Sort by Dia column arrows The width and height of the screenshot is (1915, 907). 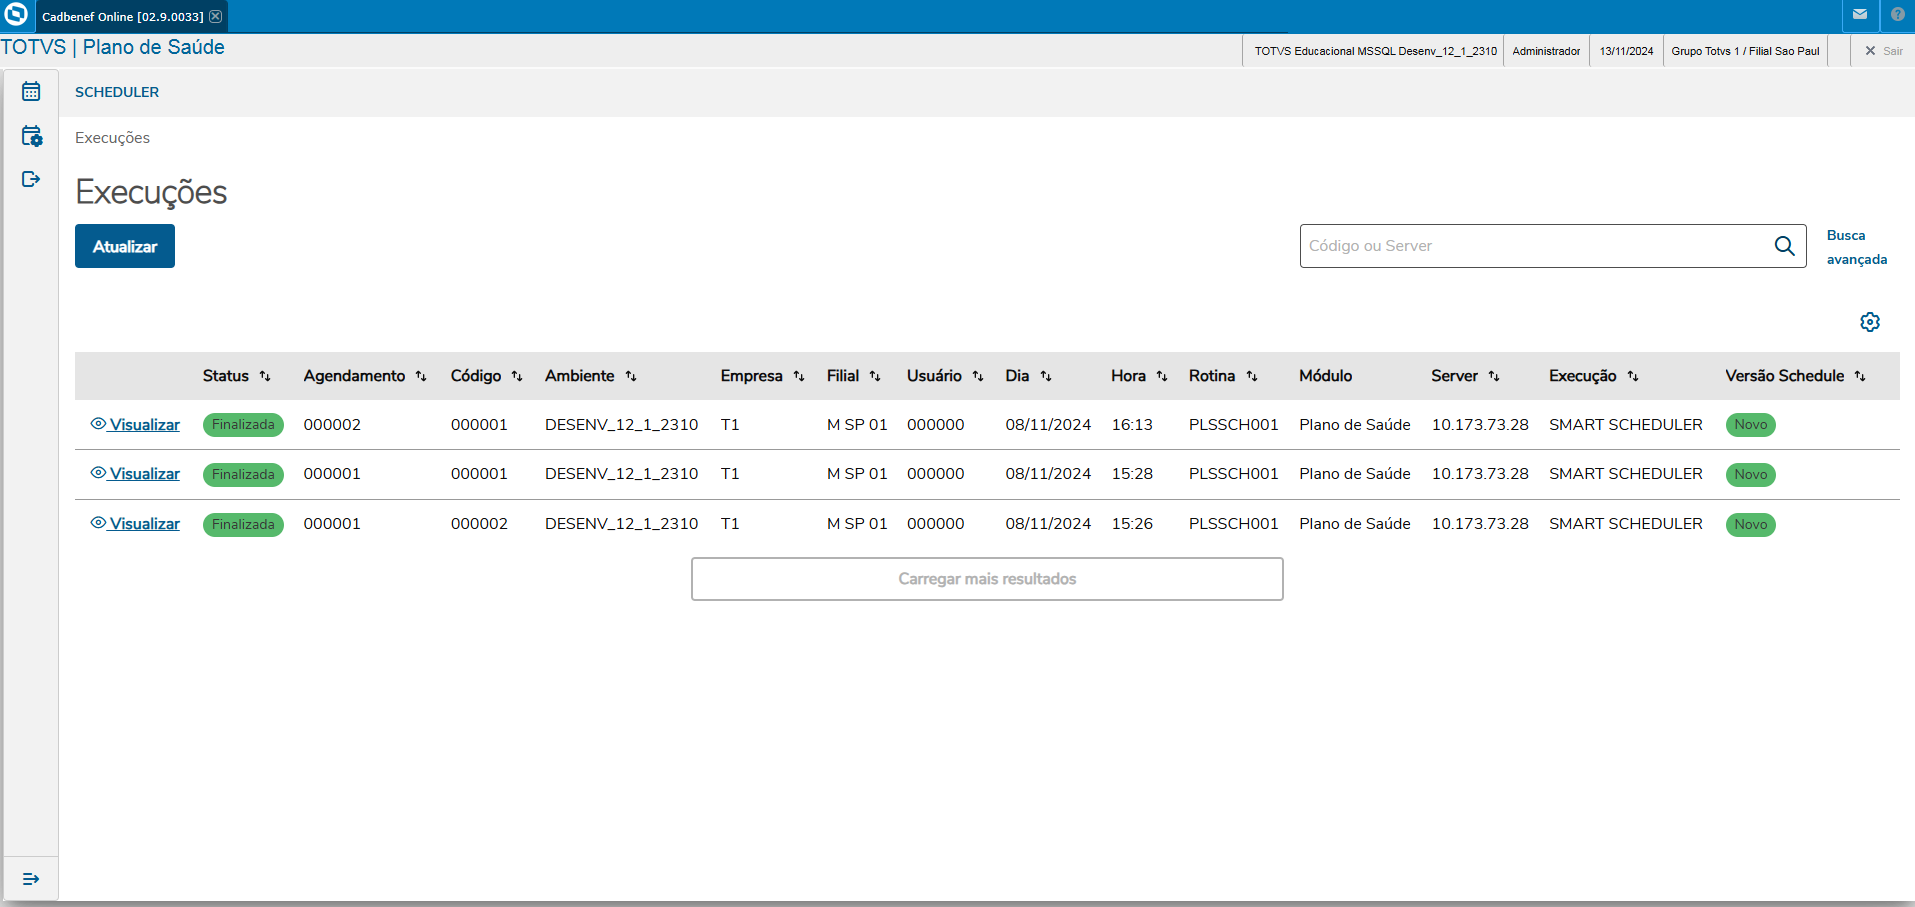(1046, 376)
